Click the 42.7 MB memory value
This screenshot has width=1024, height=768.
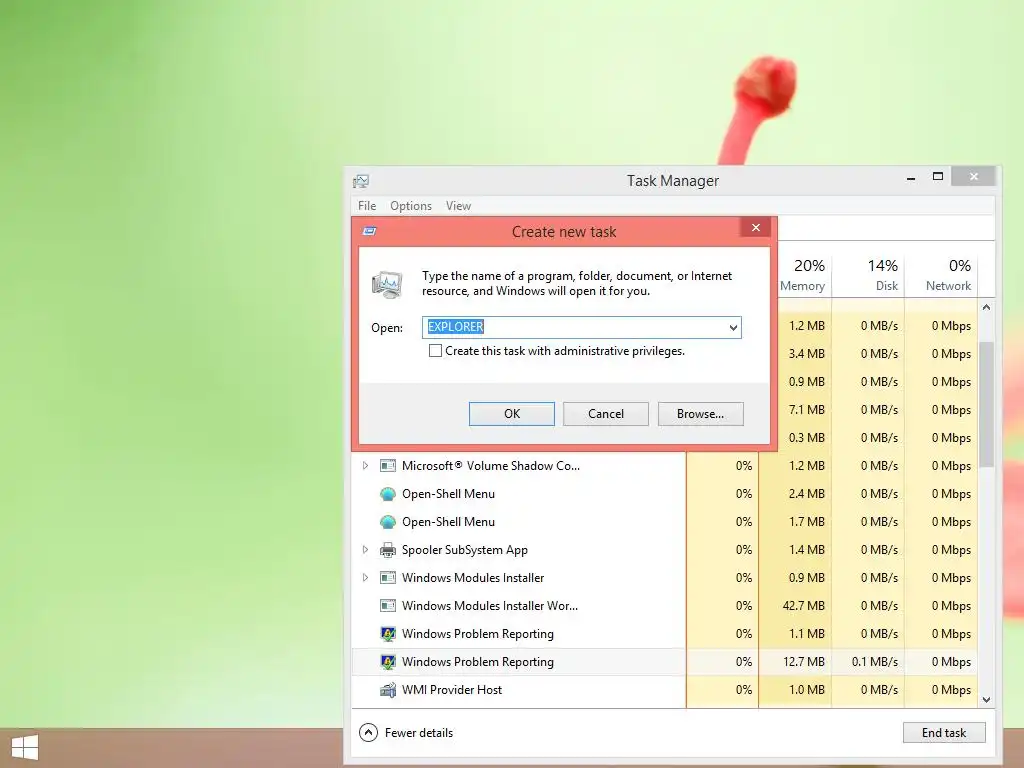803,606
